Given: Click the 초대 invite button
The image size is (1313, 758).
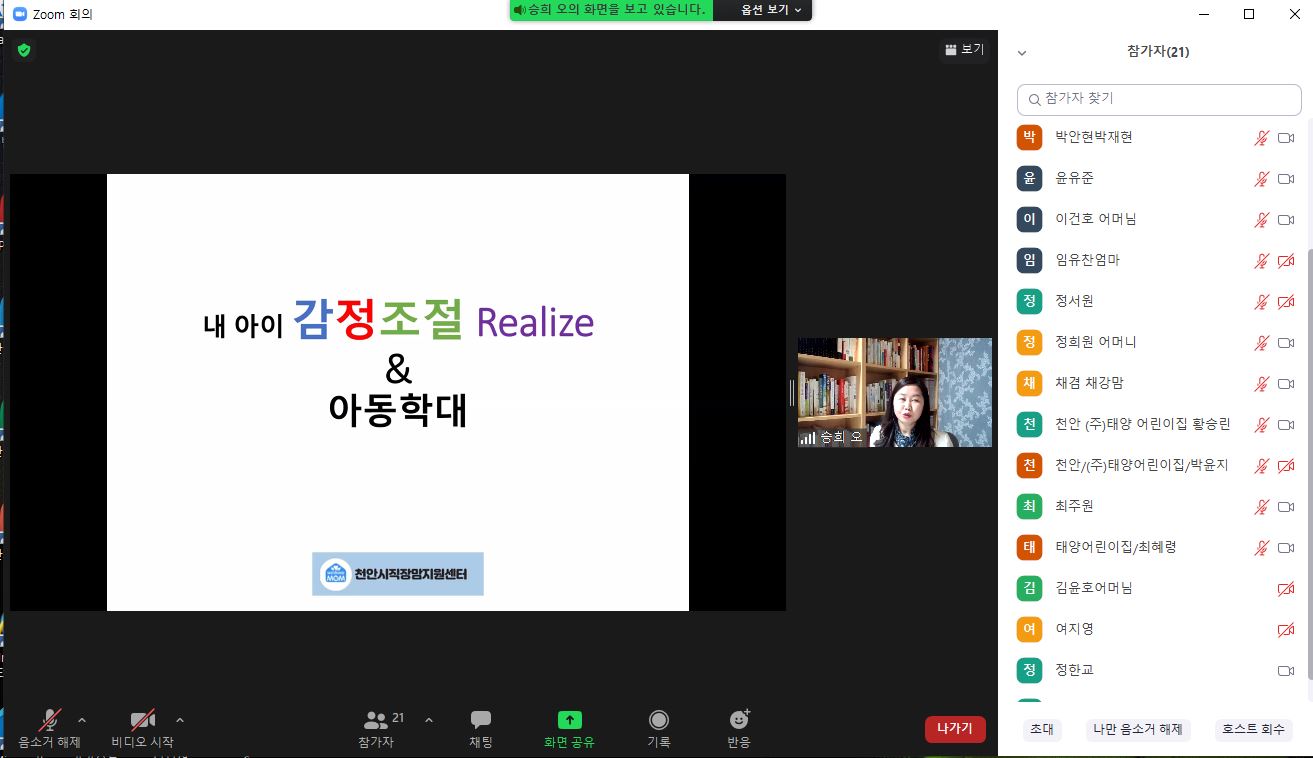Looking at the screenshot, I should [1041, 730].
